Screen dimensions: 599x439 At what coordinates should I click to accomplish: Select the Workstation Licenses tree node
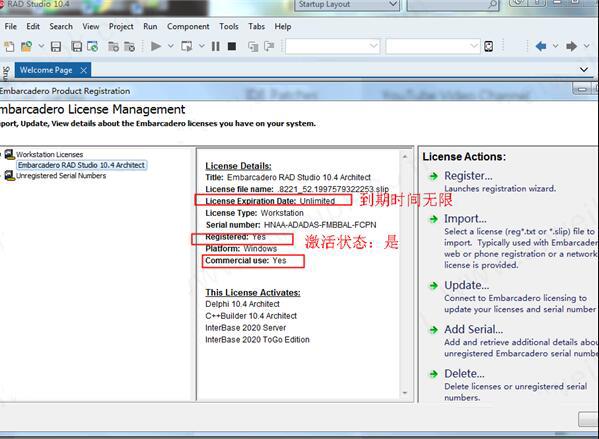pyautogui.click(x=49, y=154)
